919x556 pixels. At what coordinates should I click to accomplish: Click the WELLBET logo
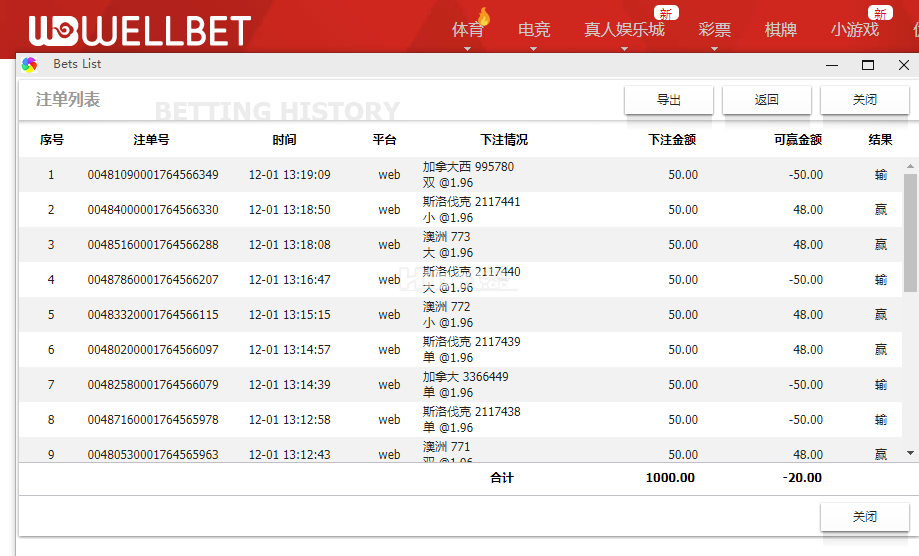(x=139, y=30)
